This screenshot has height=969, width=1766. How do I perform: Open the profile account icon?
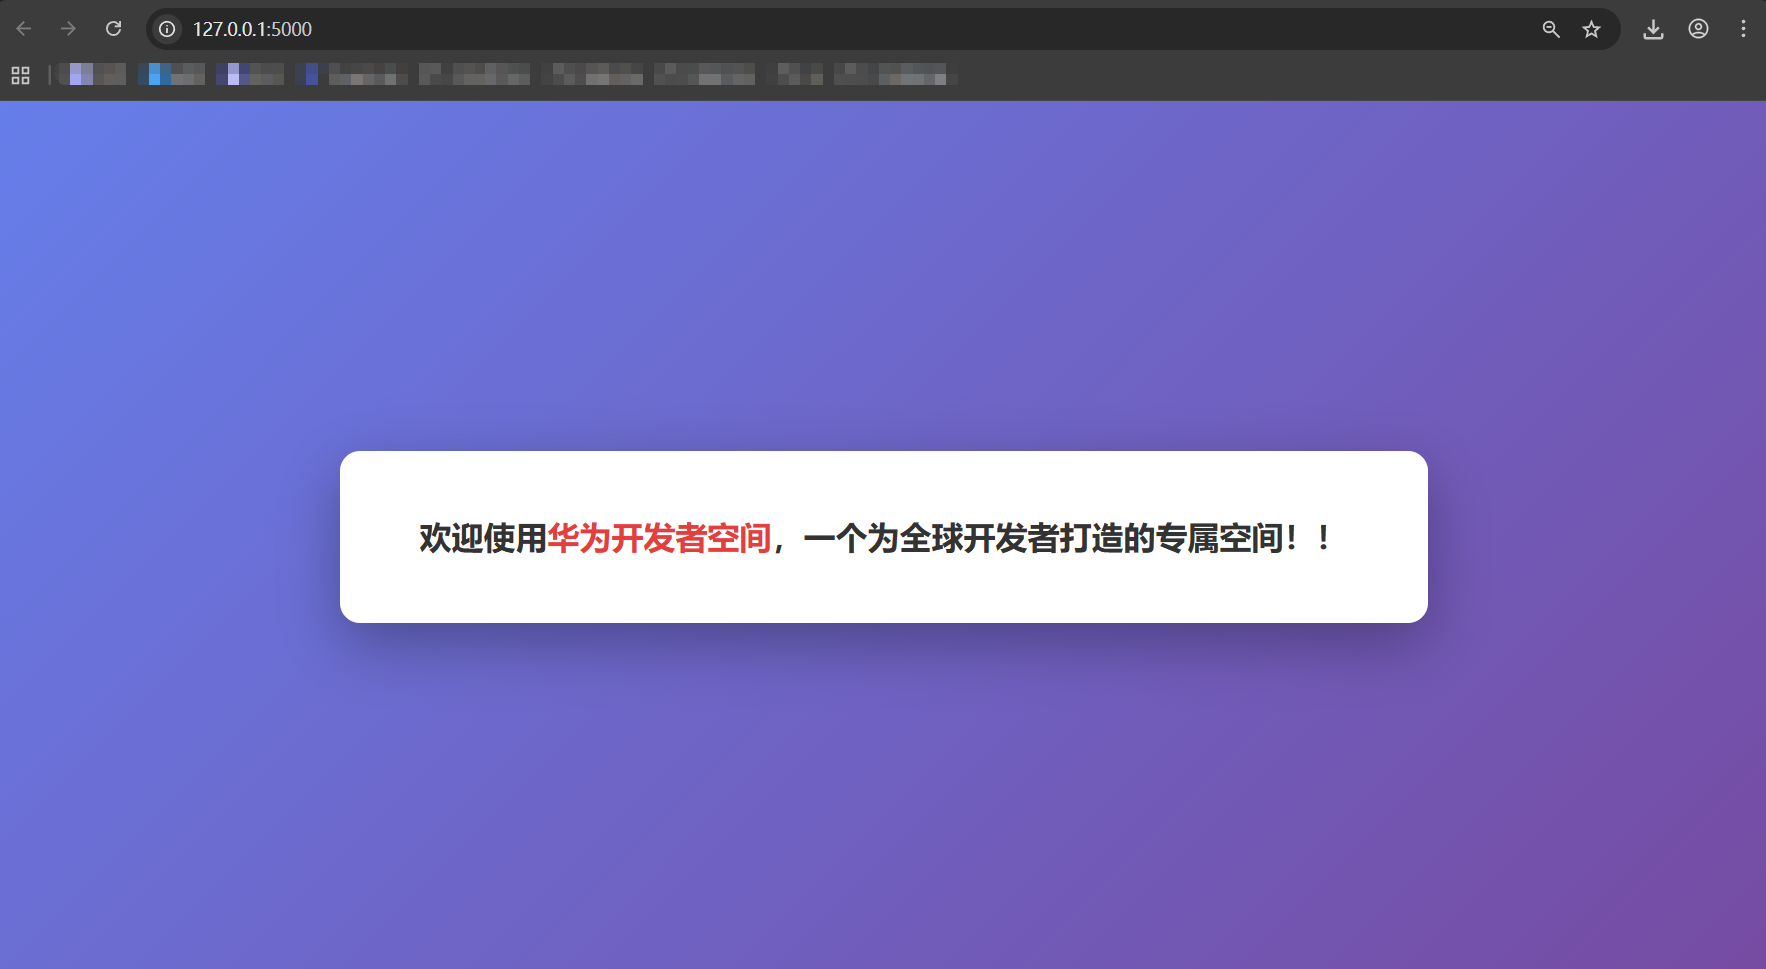(x=1698, y=29)
